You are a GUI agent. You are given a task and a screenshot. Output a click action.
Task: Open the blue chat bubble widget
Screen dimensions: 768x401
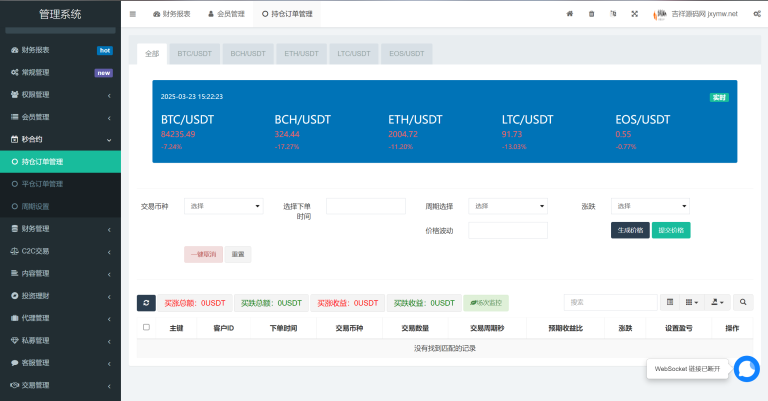746,369
